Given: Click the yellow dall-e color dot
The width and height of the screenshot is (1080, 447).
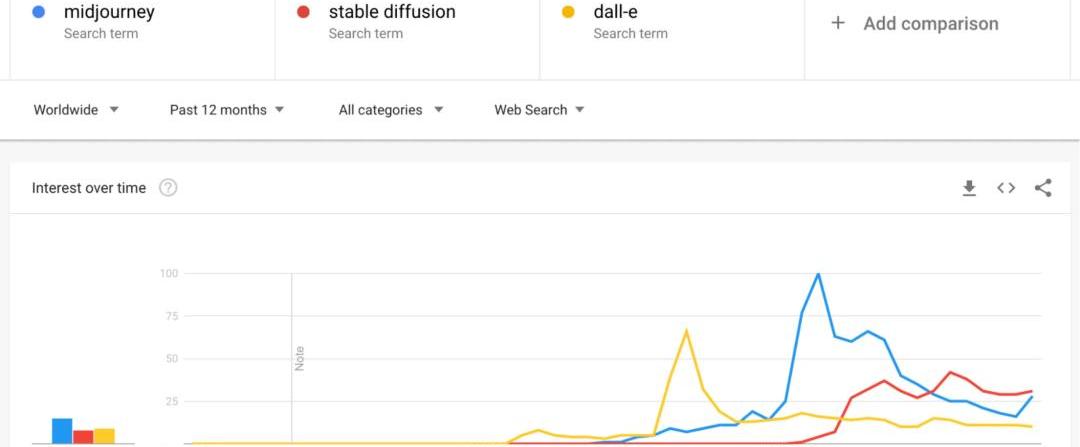Looking at the screenshot, I should click(568, 13).
